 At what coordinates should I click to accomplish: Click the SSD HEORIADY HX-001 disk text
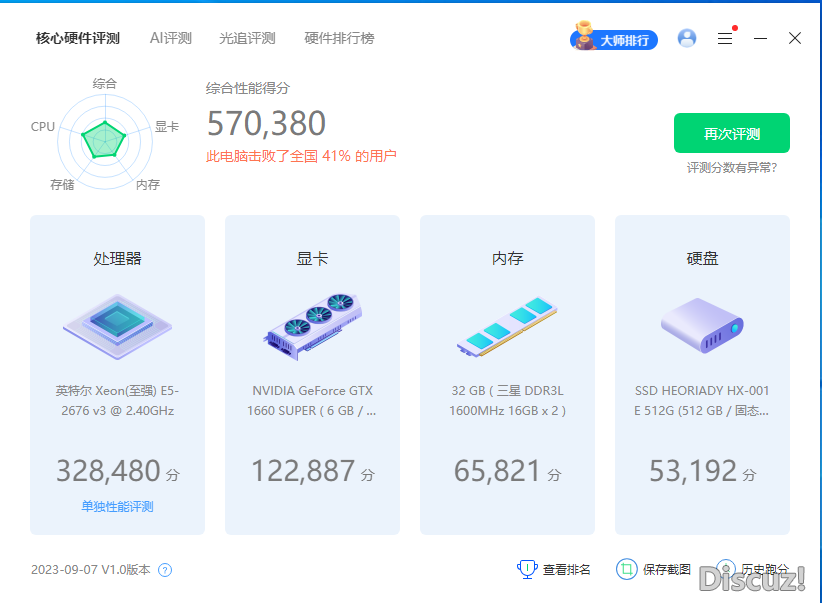(701, 401)
